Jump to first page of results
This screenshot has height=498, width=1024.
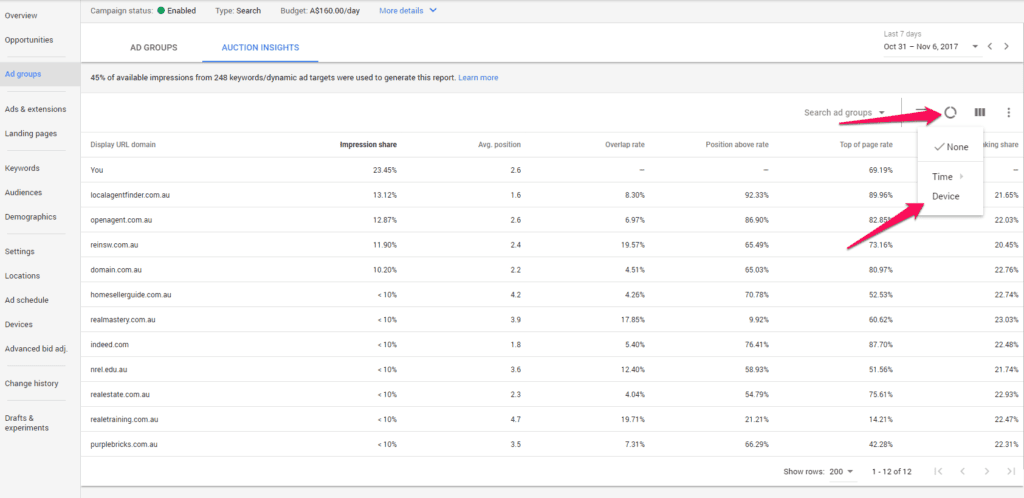coord(938,471)
